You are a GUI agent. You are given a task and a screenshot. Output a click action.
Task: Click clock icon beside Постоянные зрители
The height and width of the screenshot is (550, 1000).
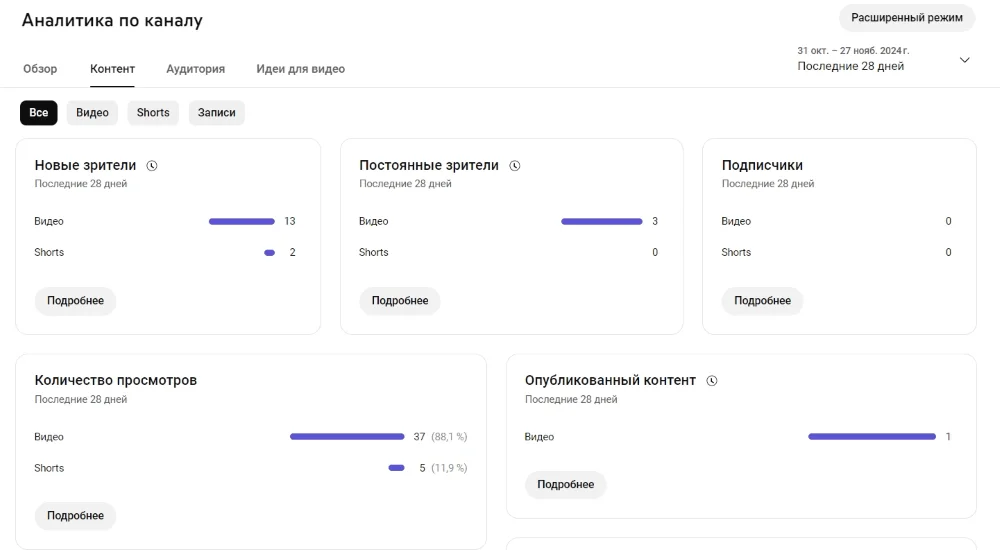515,166
